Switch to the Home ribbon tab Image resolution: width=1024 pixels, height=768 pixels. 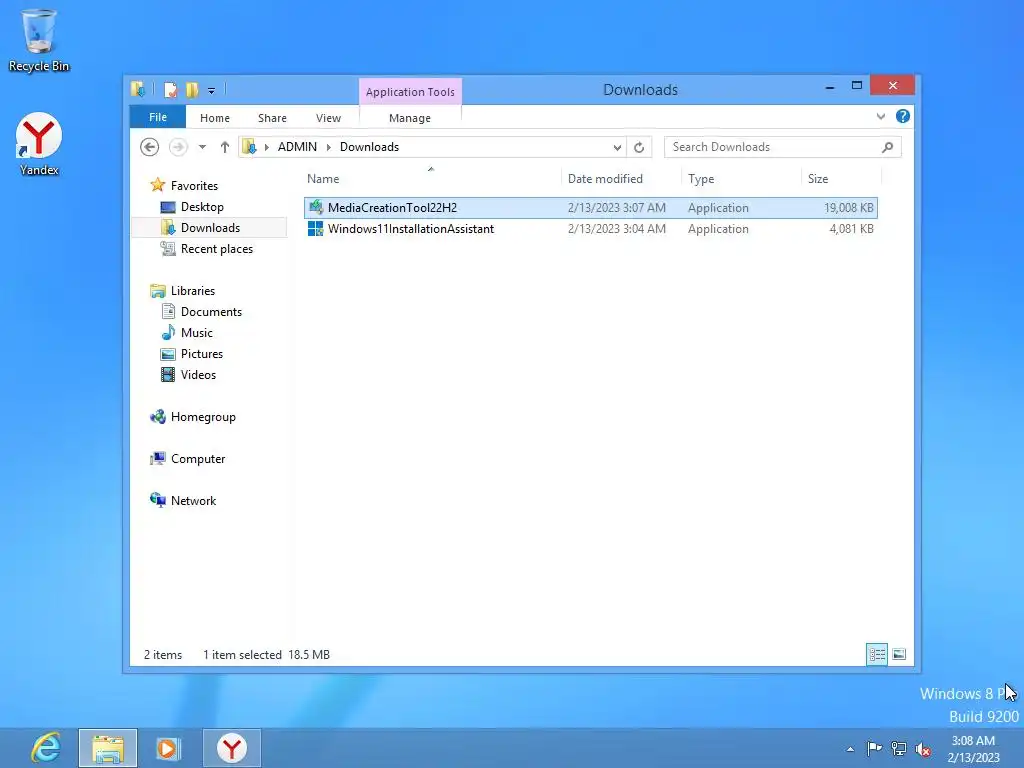click(215, 118)
